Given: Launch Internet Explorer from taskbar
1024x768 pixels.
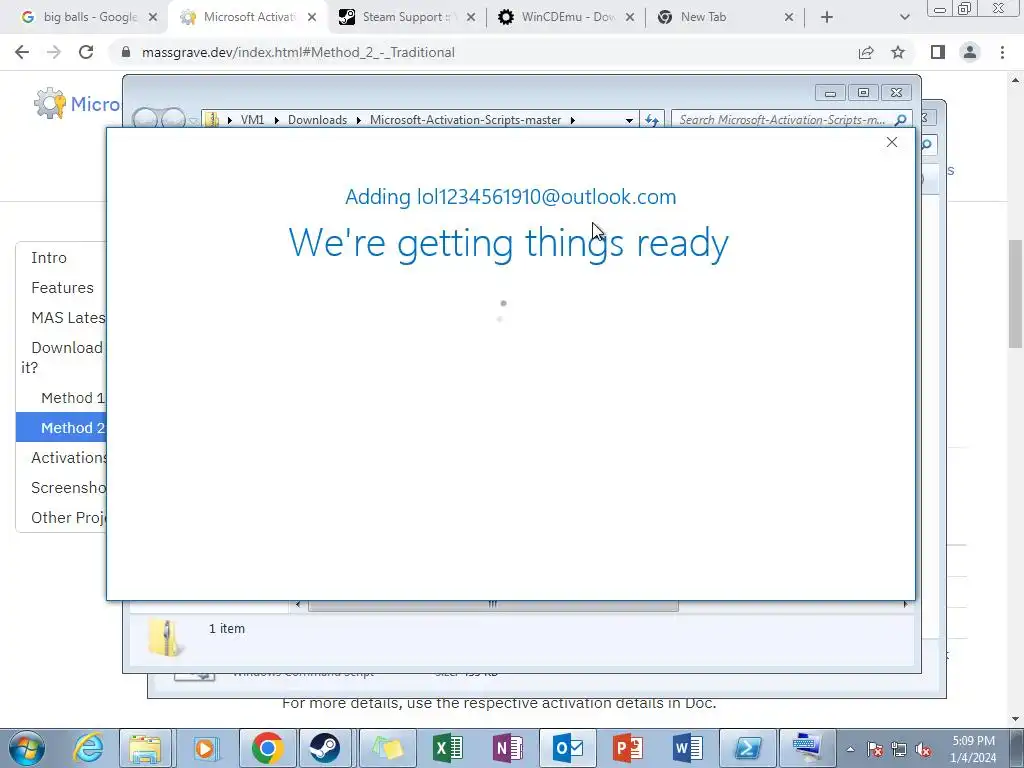Looking at the screenshot, I should (x=88, y=748).
